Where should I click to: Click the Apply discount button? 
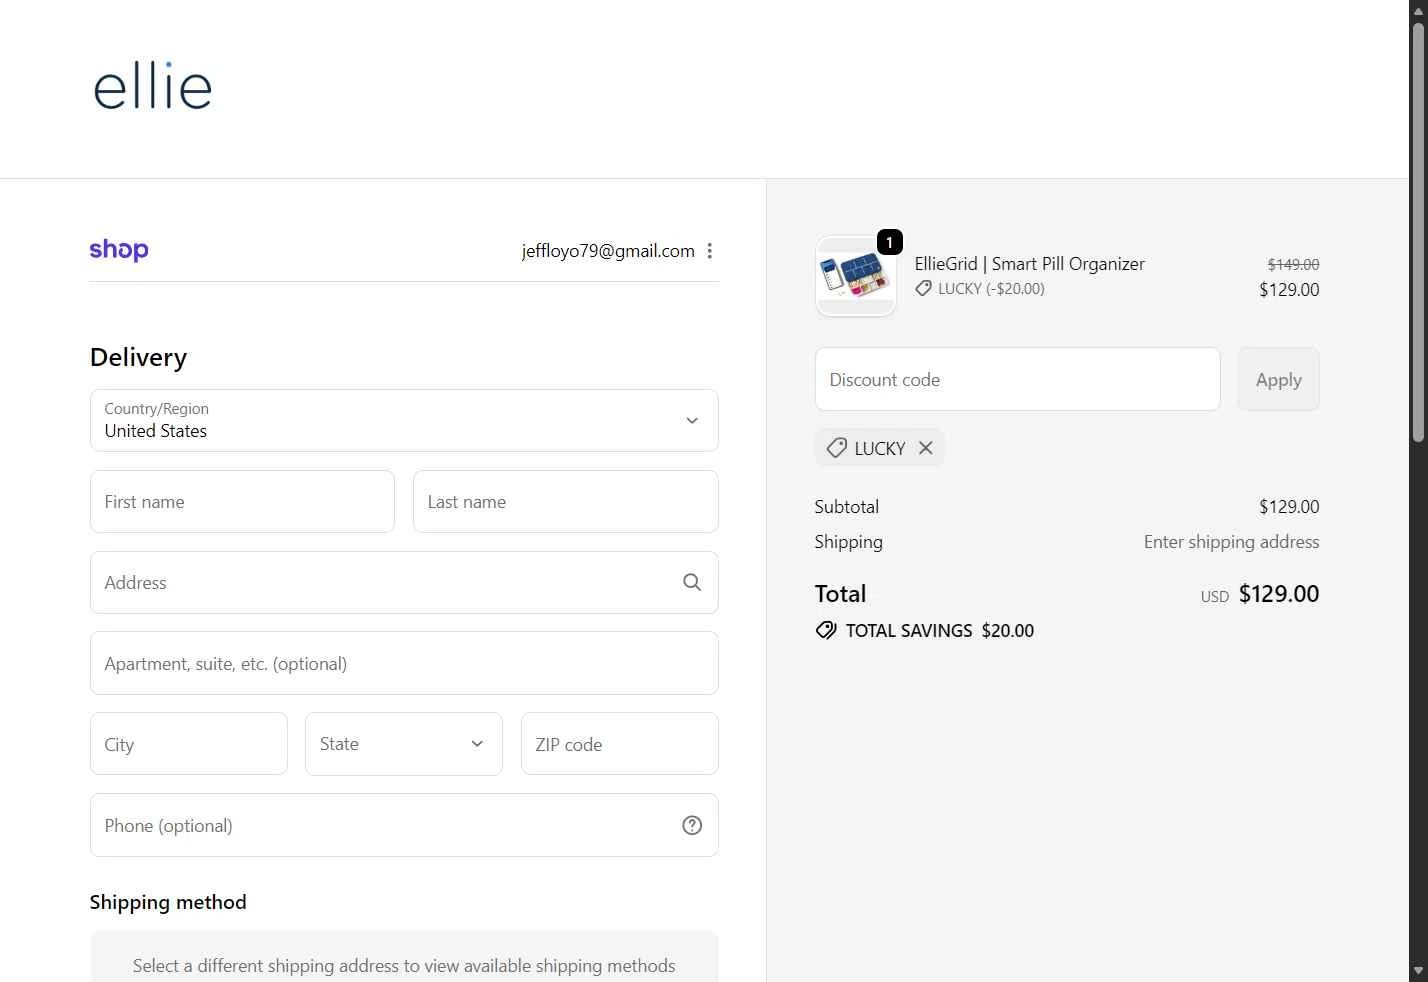(x=1279, y=379)
